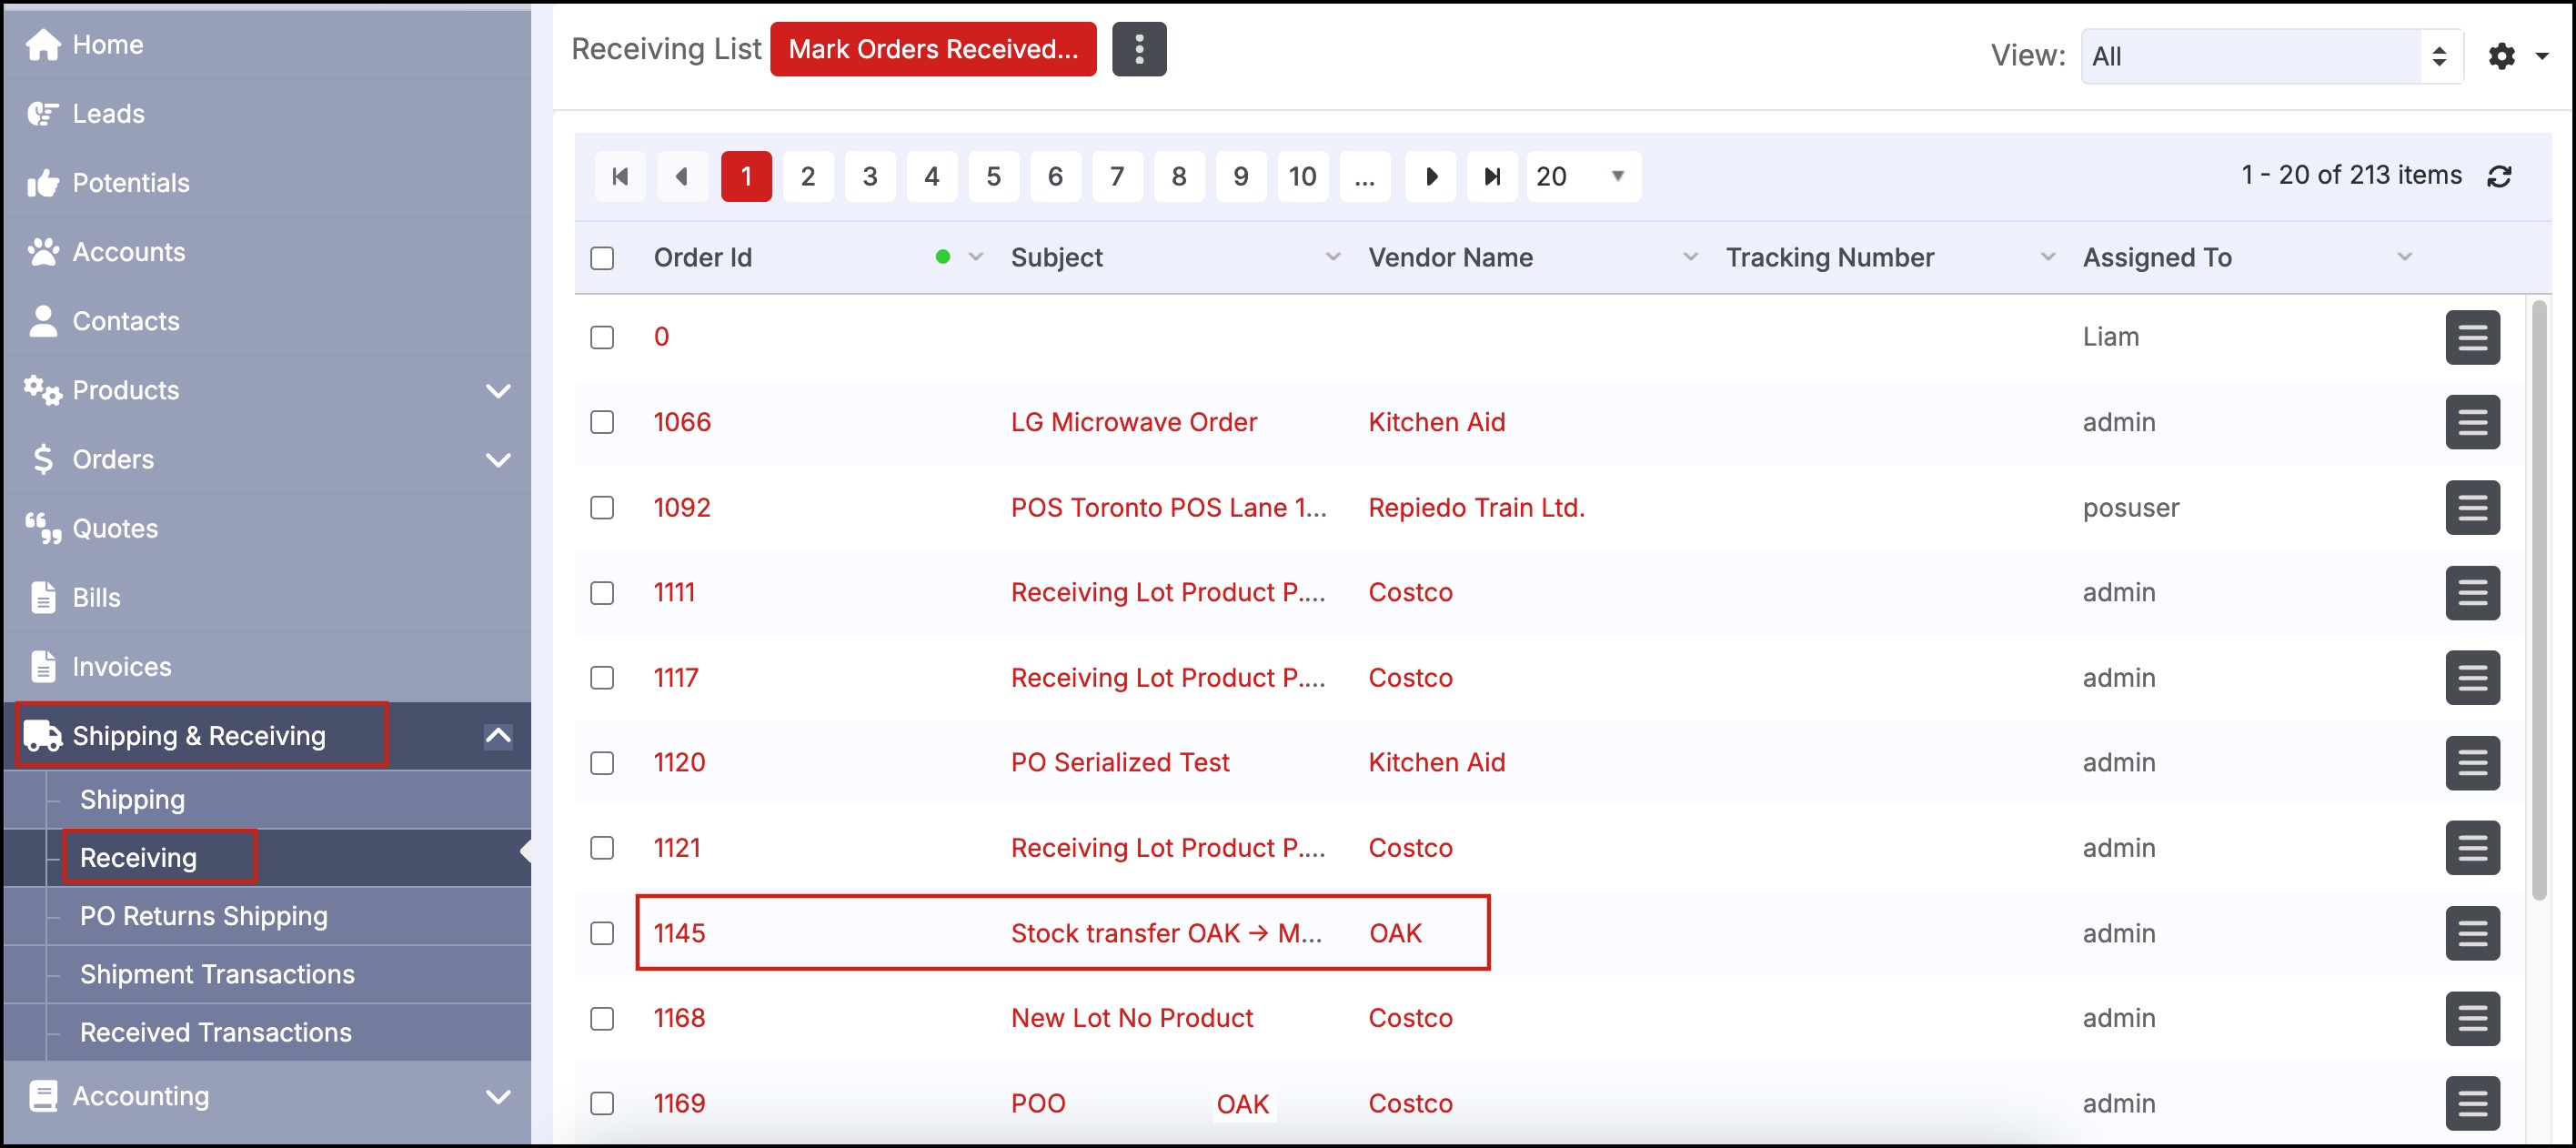
Task: Open Shipment Transactions submenu item
Action: (x=217, y=974)
